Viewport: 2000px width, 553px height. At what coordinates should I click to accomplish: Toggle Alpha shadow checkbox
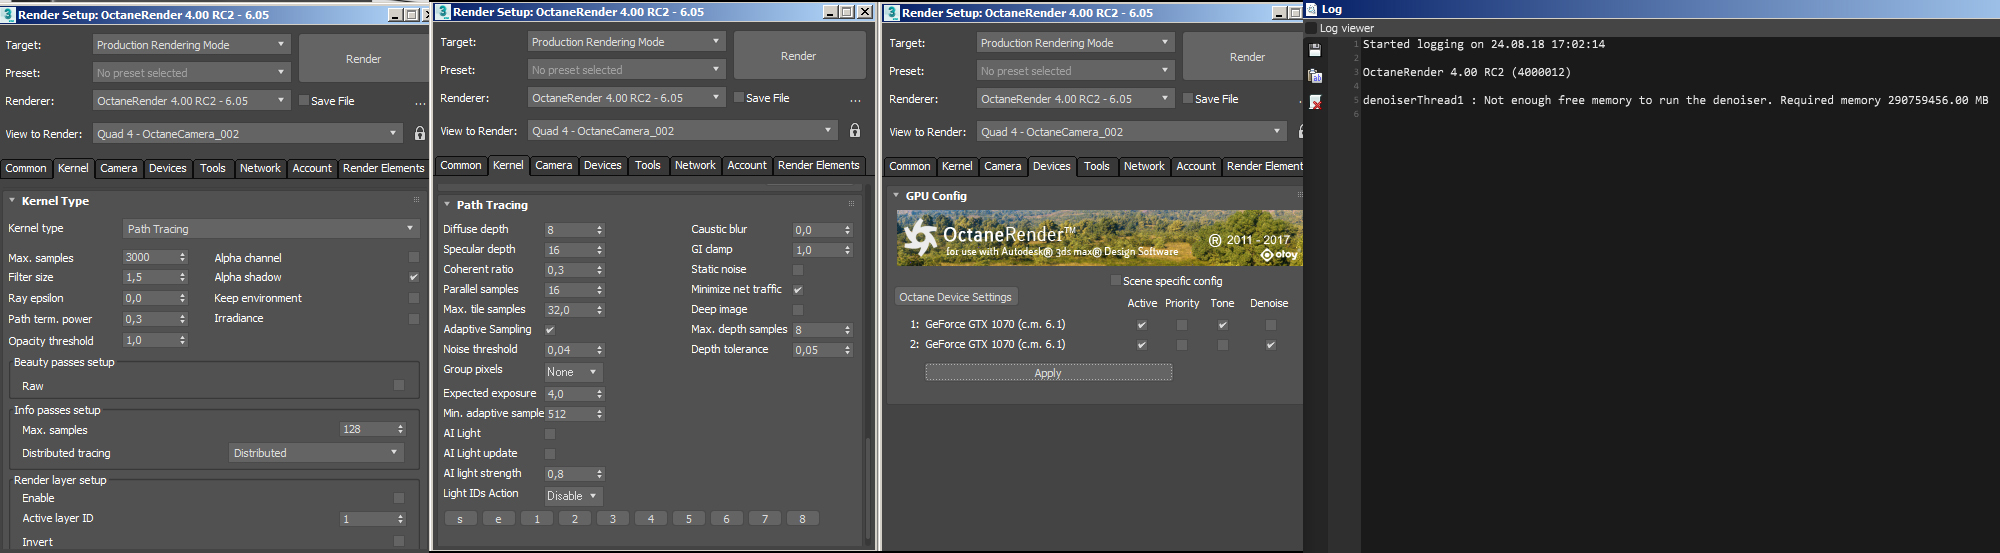click(x=414, y=277)
